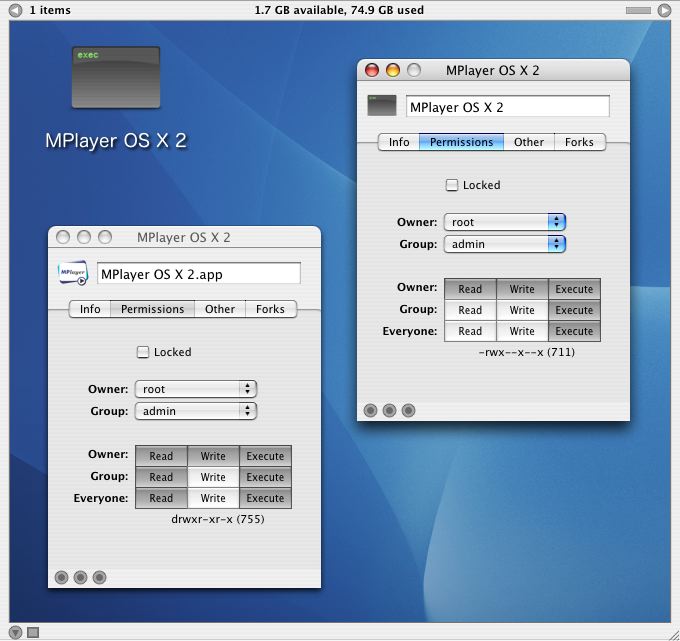
Task: Toggle Group Read in front window
Action: tap(470, 310)
